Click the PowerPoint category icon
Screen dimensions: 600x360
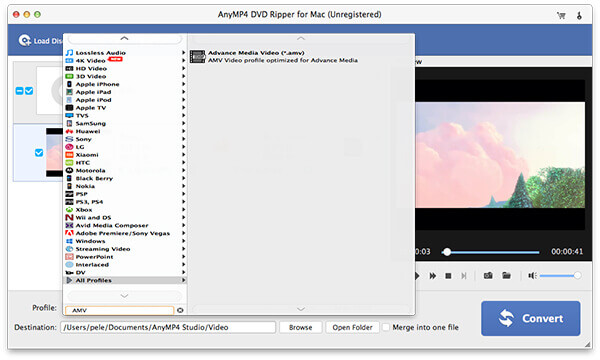(69, 257)
